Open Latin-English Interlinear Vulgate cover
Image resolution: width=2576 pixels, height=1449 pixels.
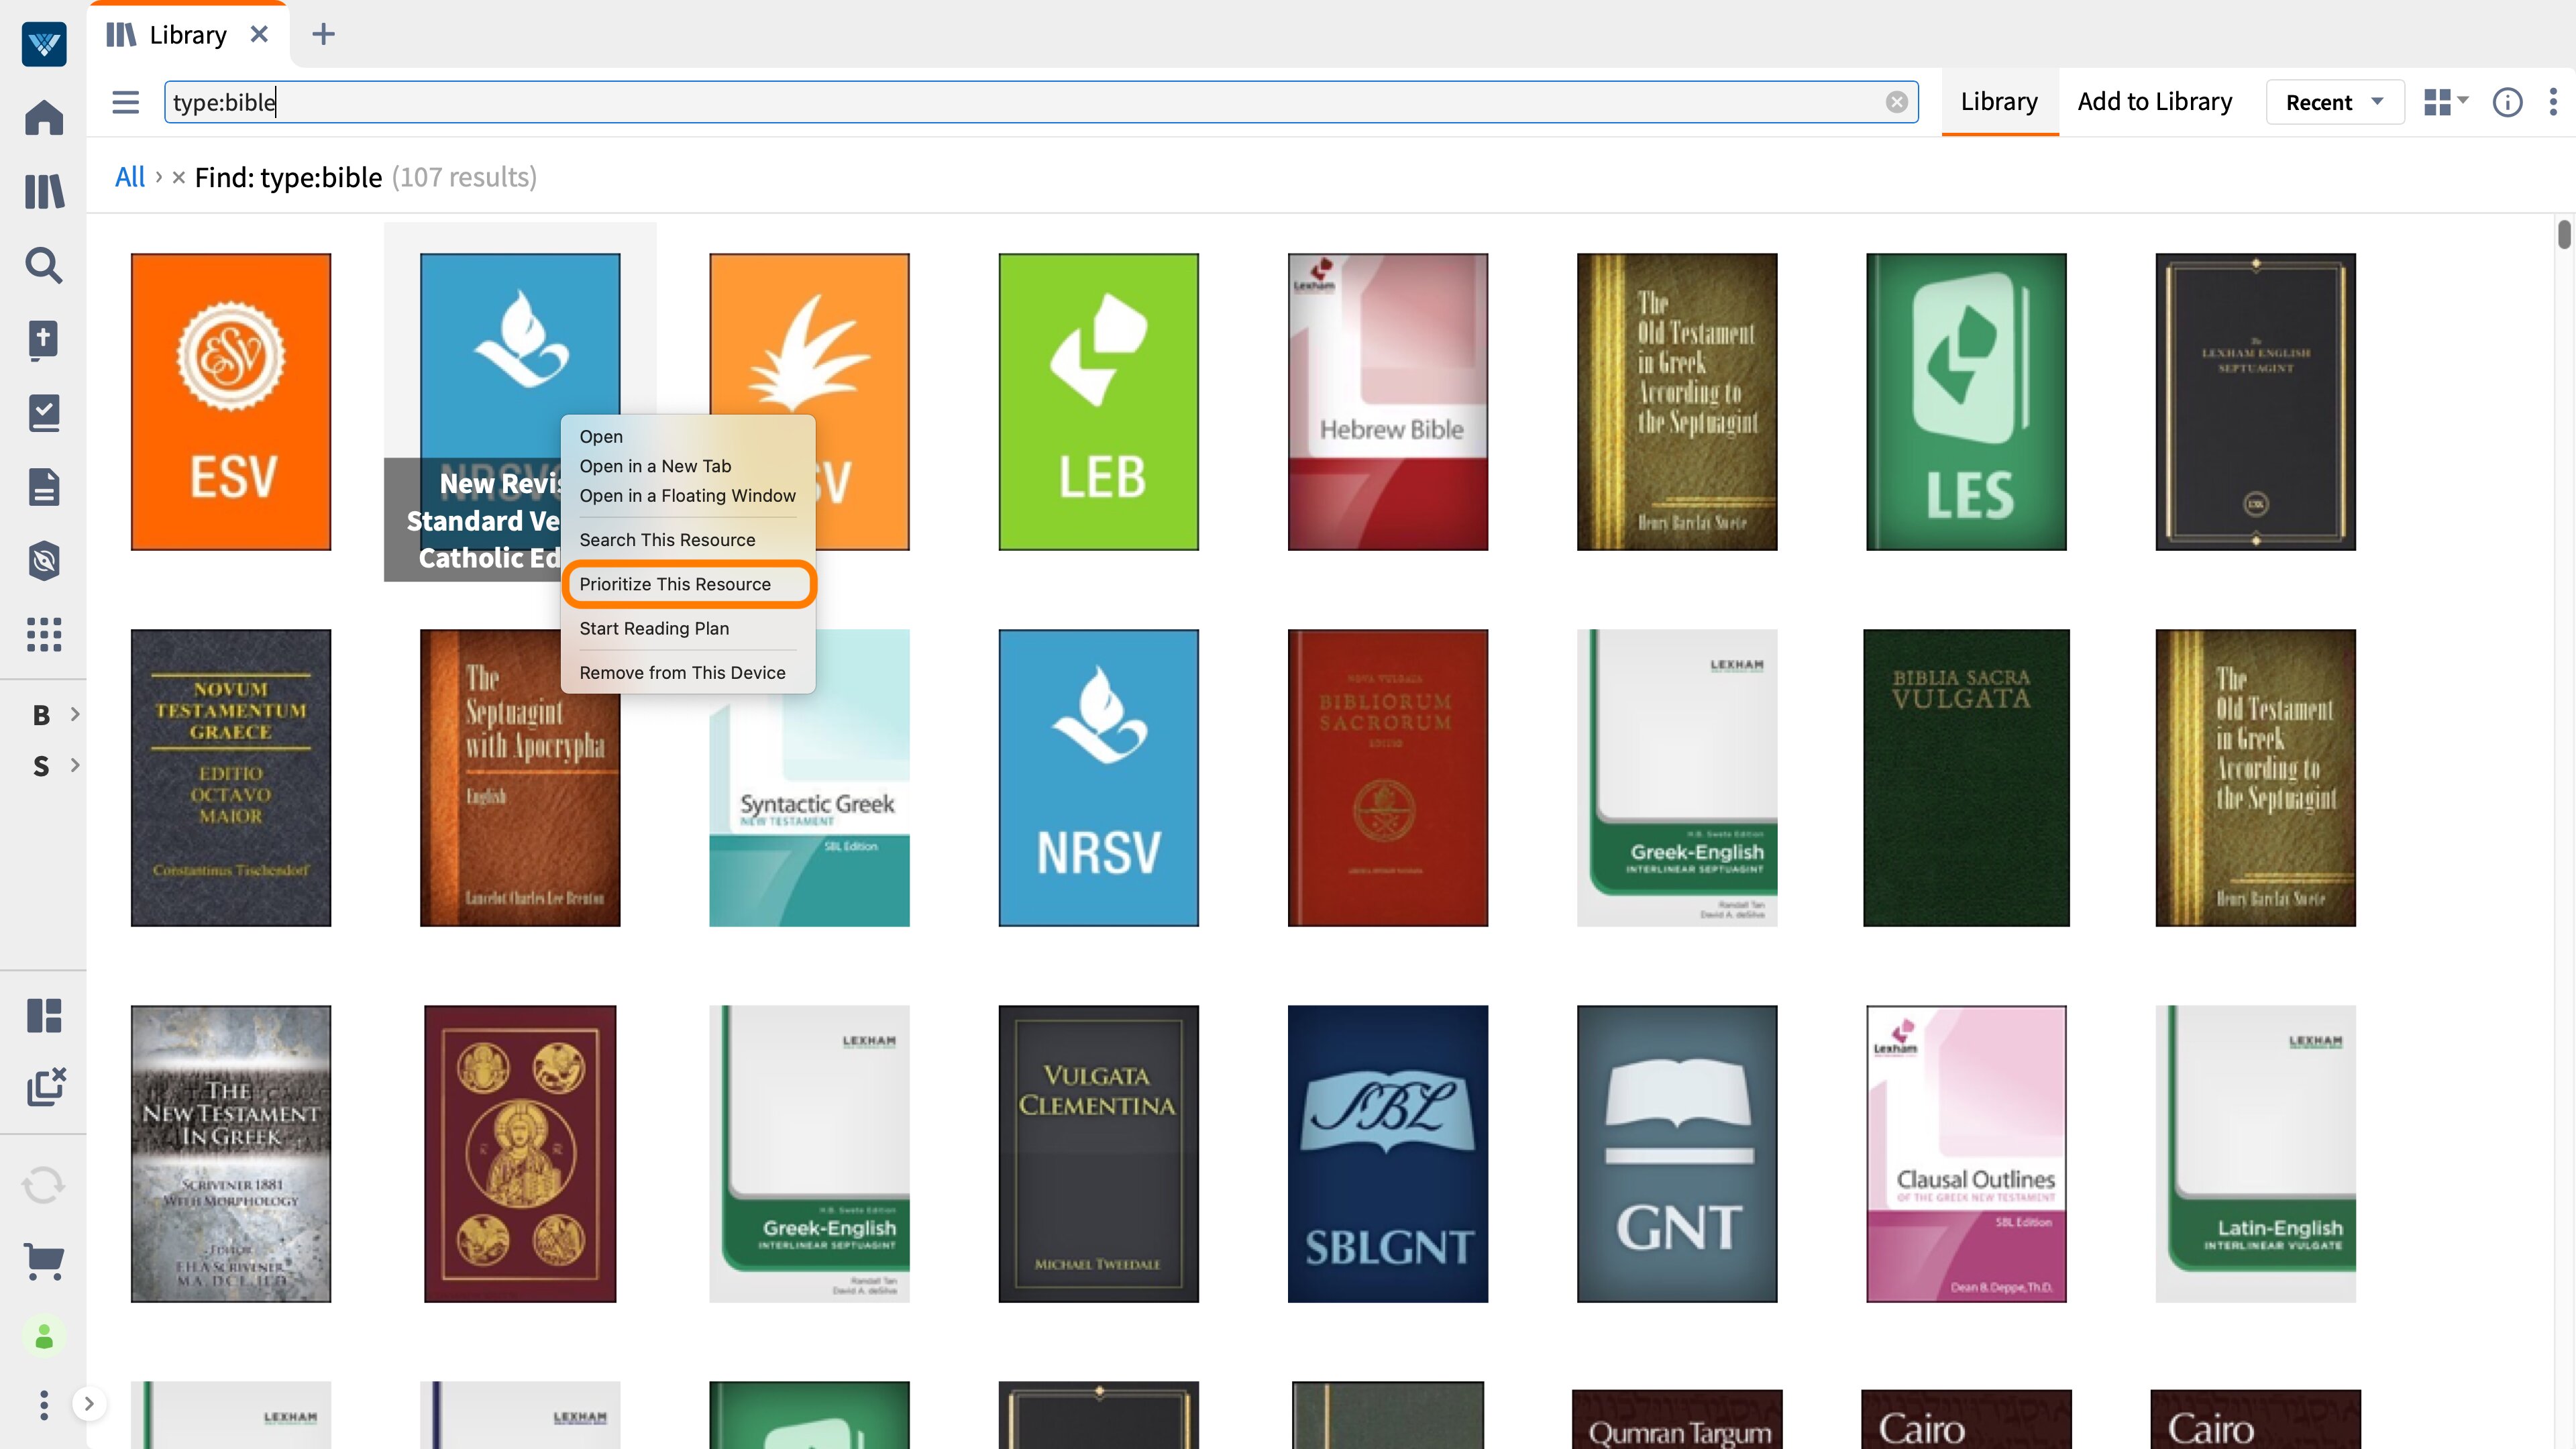click(x=2255, y=1154)
